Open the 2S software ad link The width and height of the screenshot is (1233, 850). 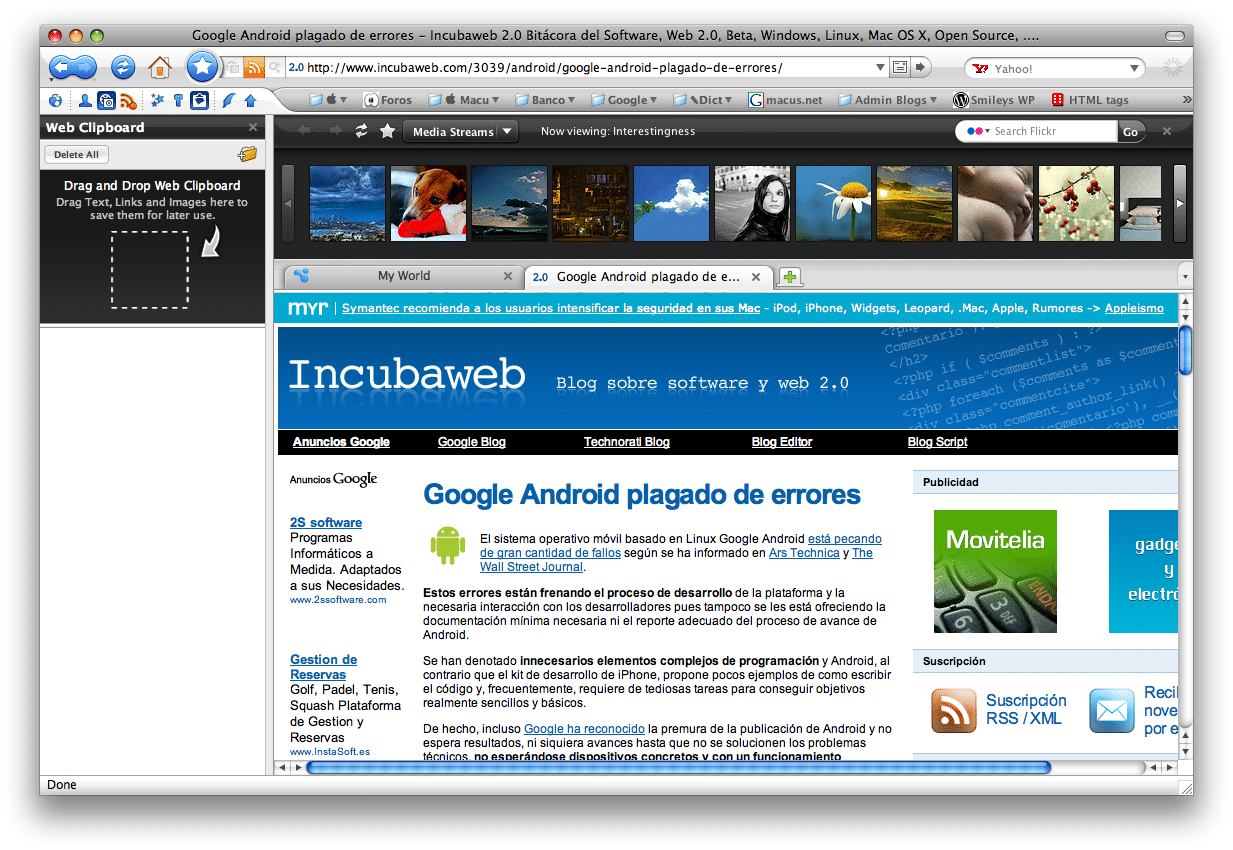(x=326, y=522)
